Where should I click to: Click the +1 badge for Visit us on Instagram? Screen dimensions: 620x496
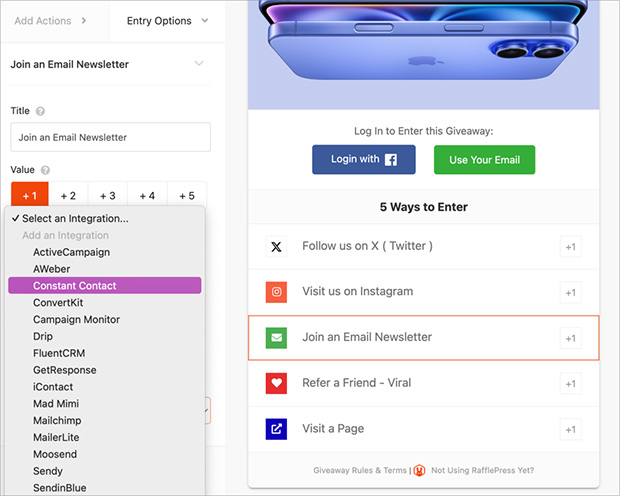click(x=571, y=293)
